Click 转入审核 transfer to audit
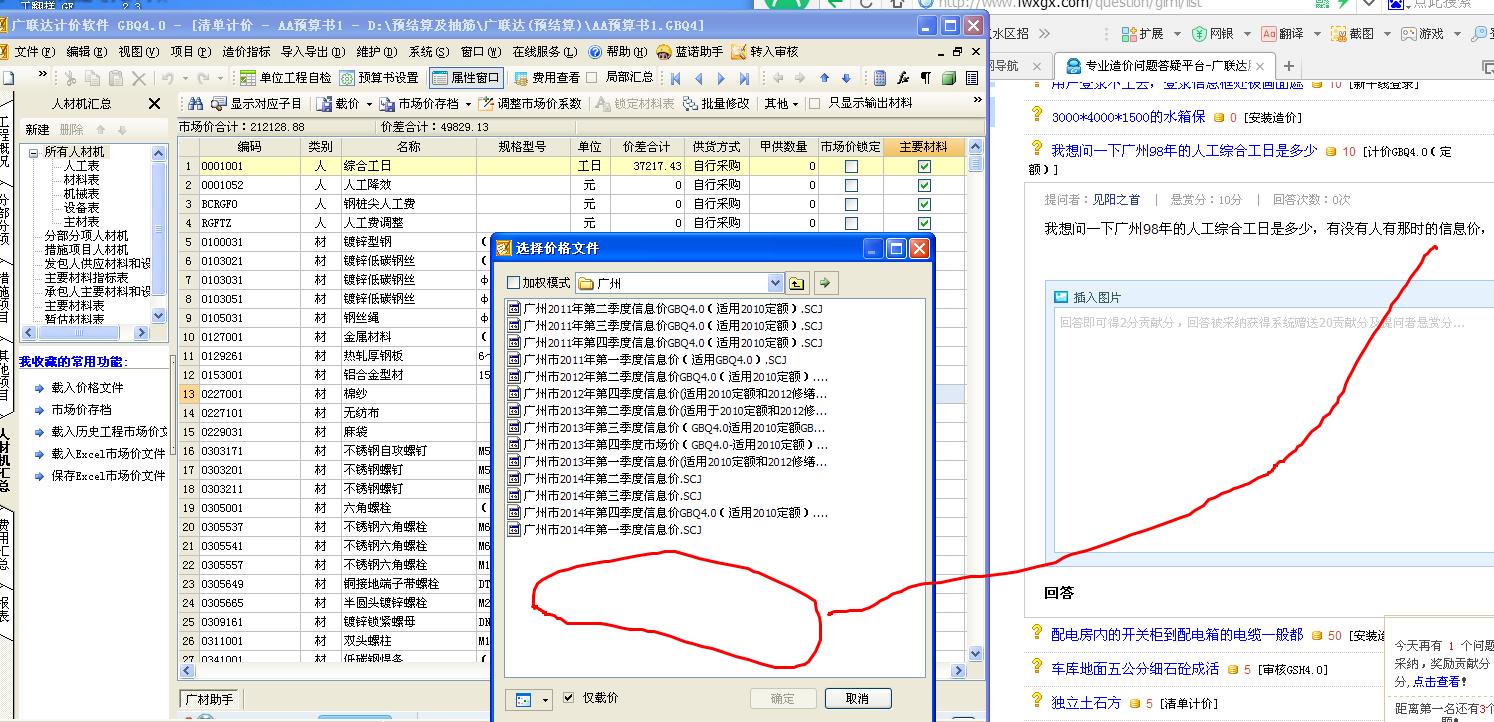Image resolution: width=1494 pixels, height=722 pixels. click(x=765, y=52)
